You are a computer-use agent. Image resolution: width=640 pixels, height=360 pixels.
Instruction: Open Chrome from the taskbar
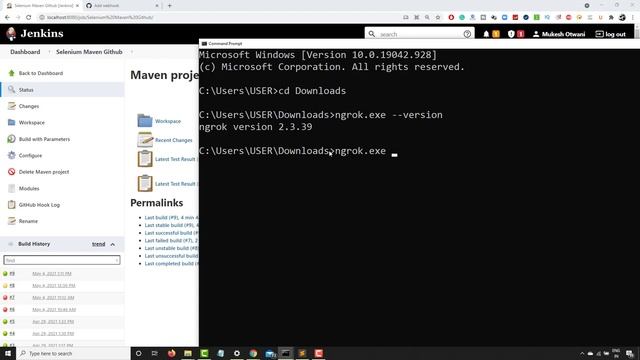[x=253, y=353]
